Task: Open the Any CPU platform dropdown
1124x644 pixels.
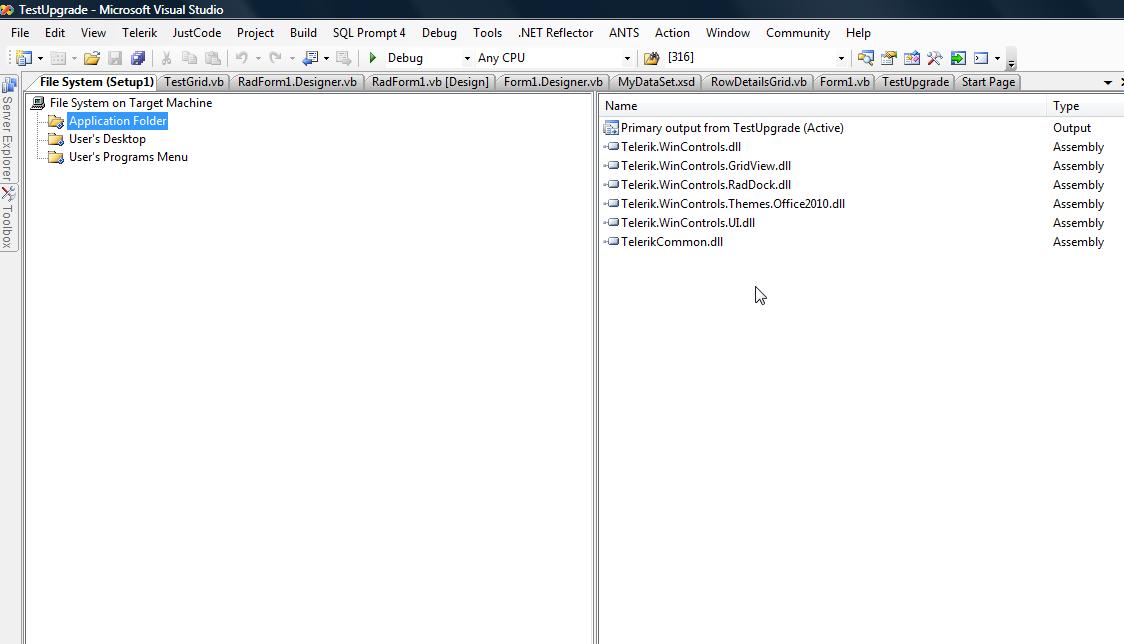Action: click(x=627, y=58)
